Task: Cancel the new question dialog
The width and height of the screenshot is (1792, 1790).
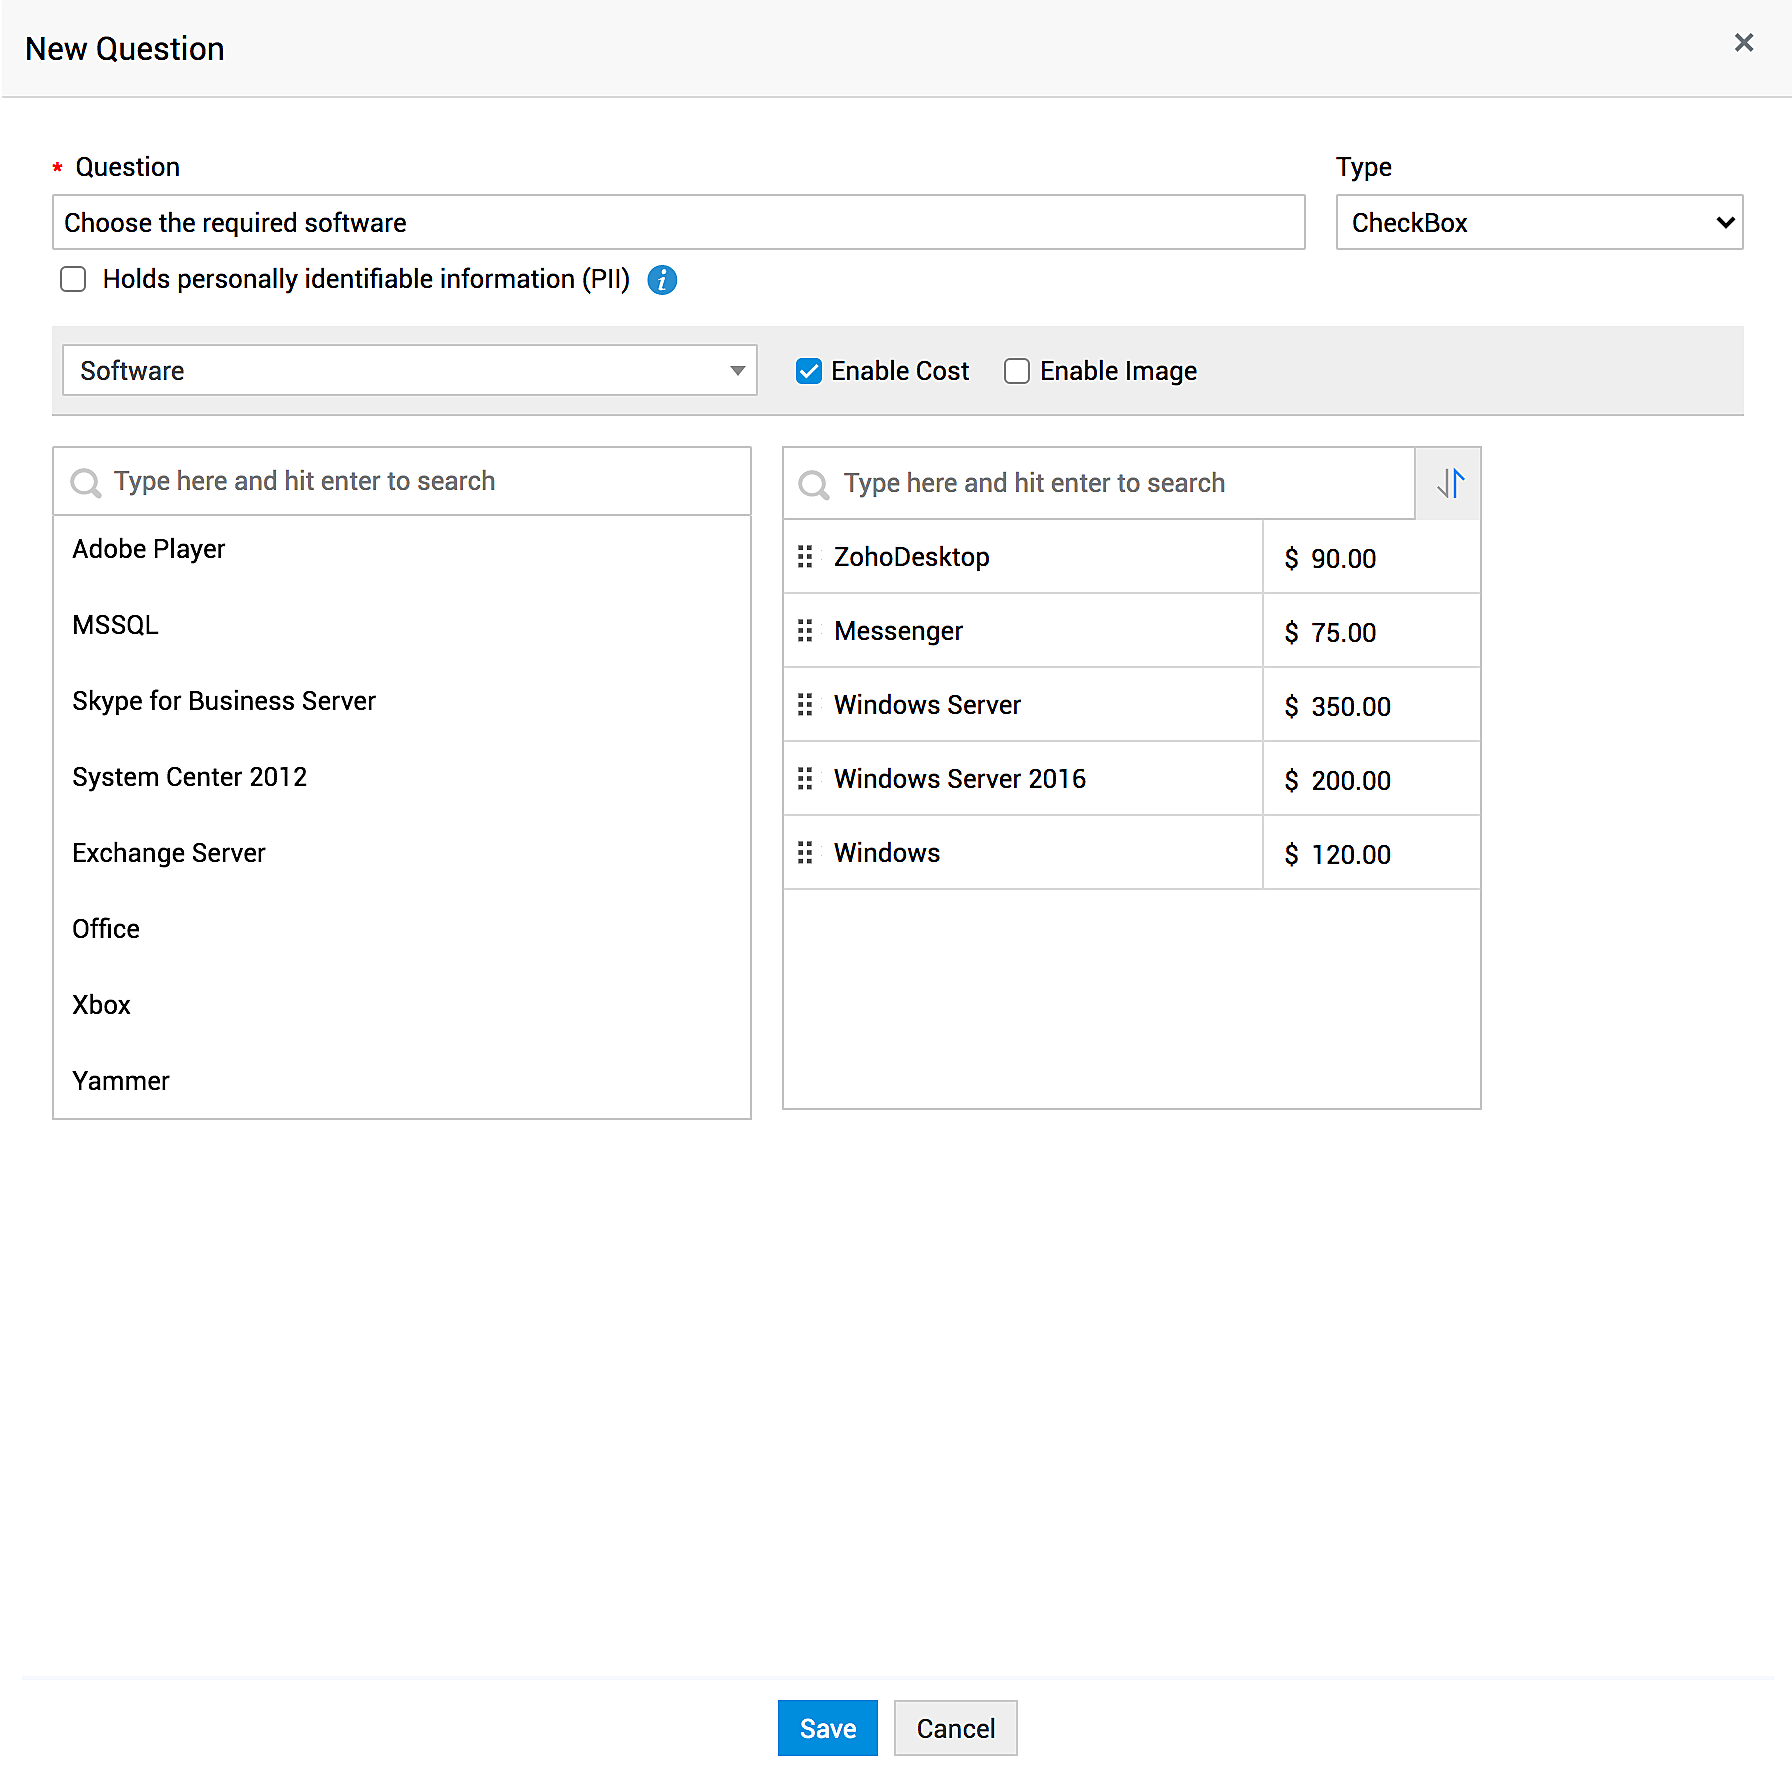Action: (x=956, y=1728)
